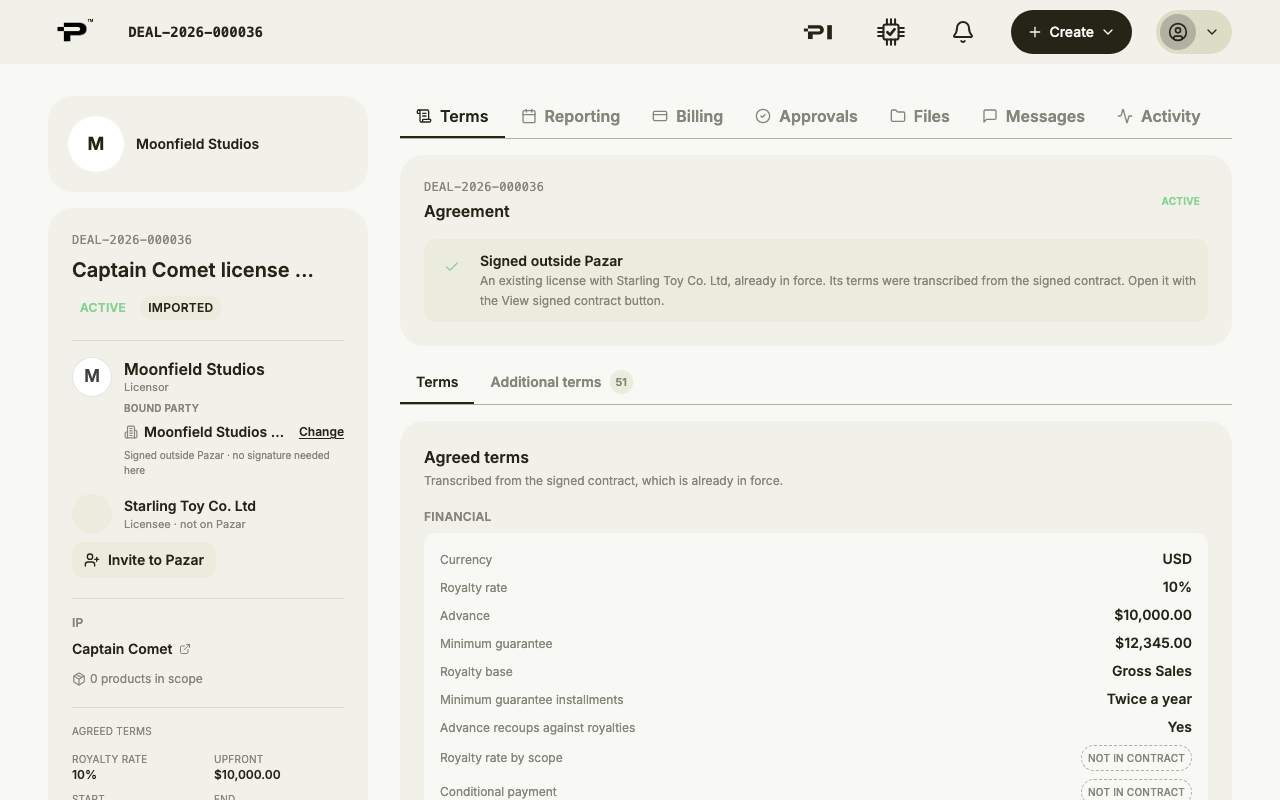Screen dimensions: 1280x800
Task: Click the bound party building icon
Action: tap(131, 432)
